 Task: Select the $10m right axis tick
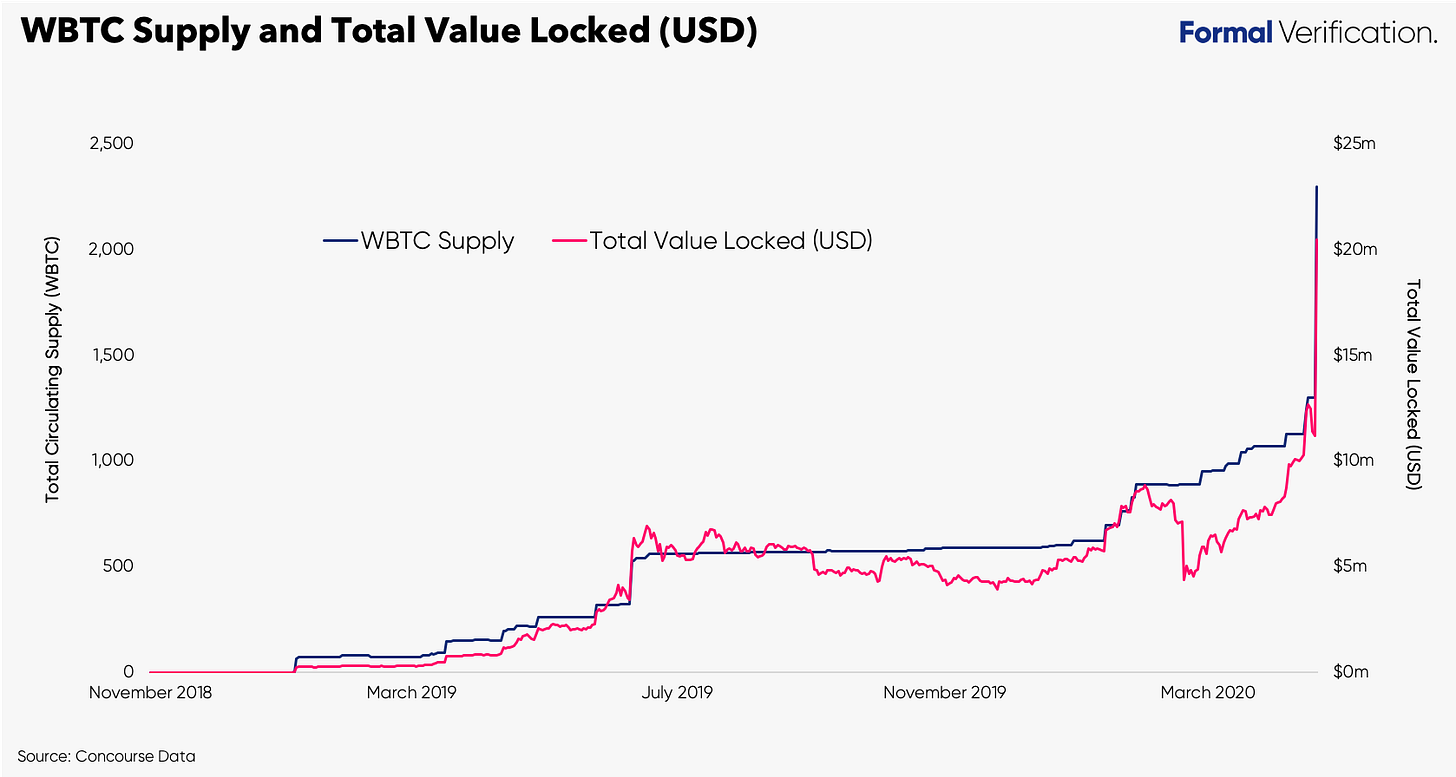1355,460
